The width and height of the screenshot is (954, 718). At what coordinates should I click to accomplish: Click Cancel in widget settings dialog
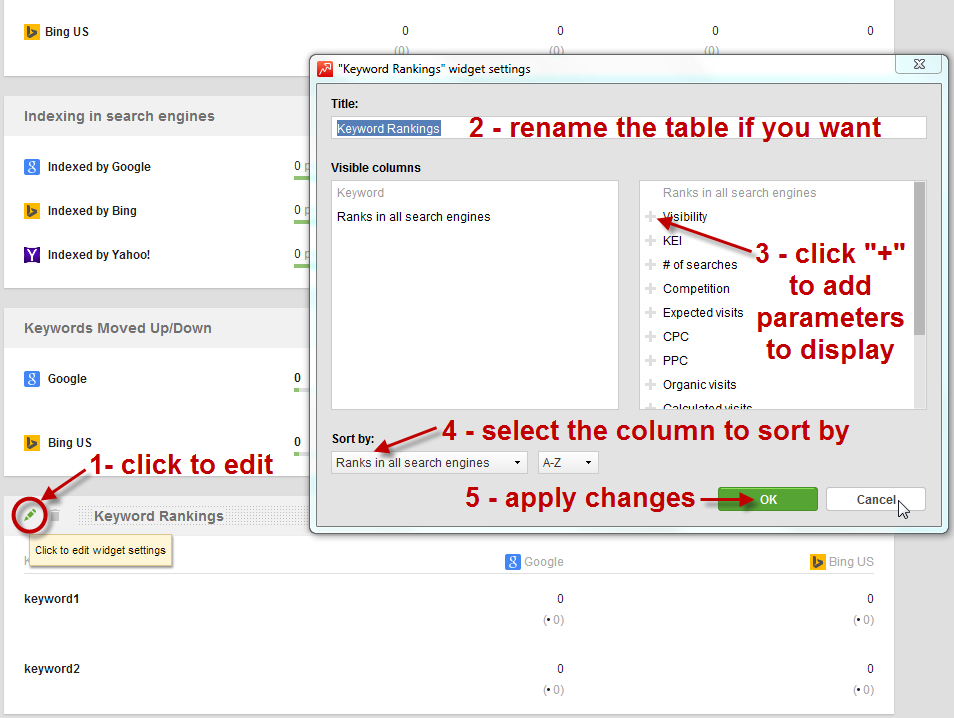(876, 499)
